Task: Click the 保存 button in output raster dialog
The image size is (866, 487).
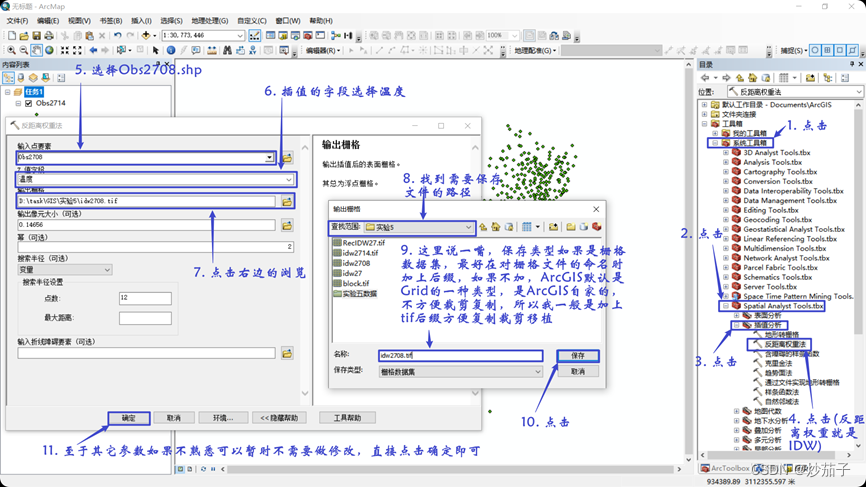Action: pos(578,356)
